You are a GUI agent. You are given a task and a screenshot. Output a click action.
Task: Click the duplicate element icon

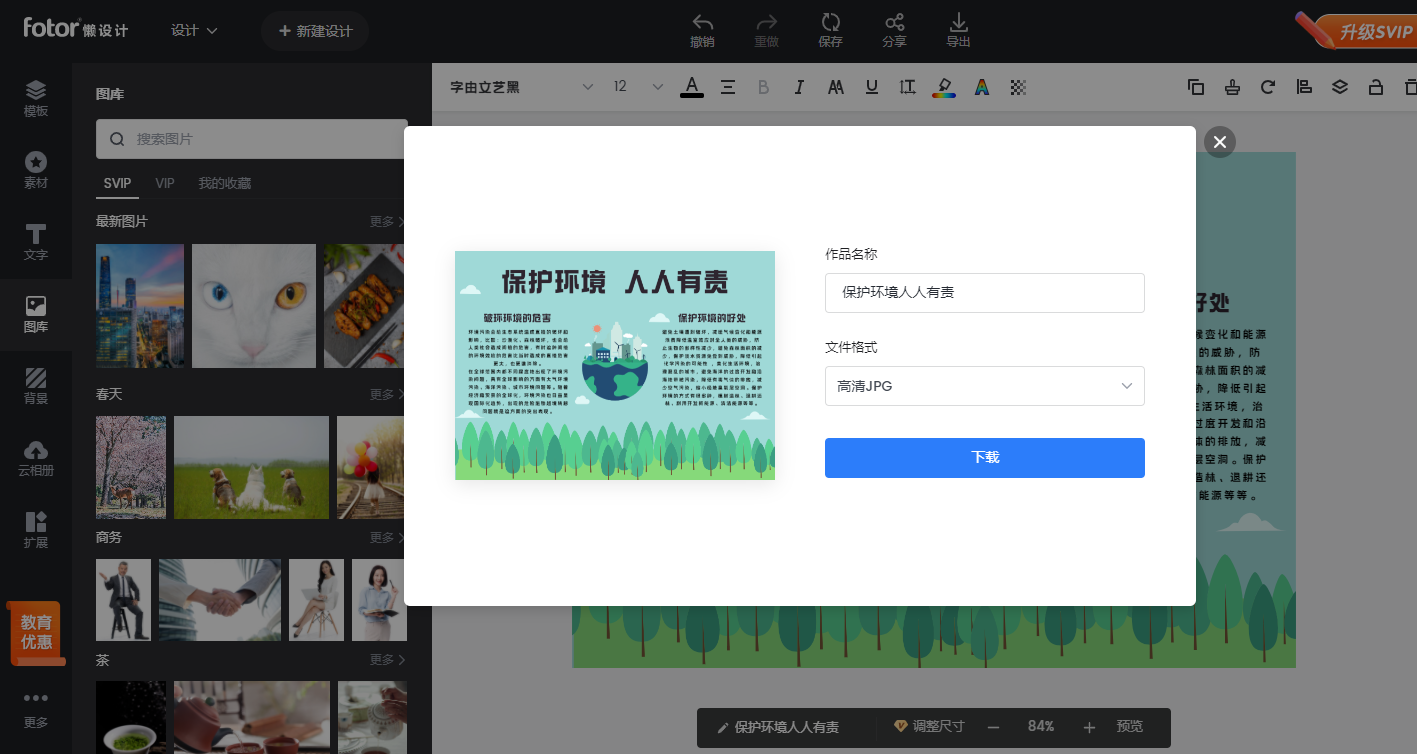[1196, 87]
